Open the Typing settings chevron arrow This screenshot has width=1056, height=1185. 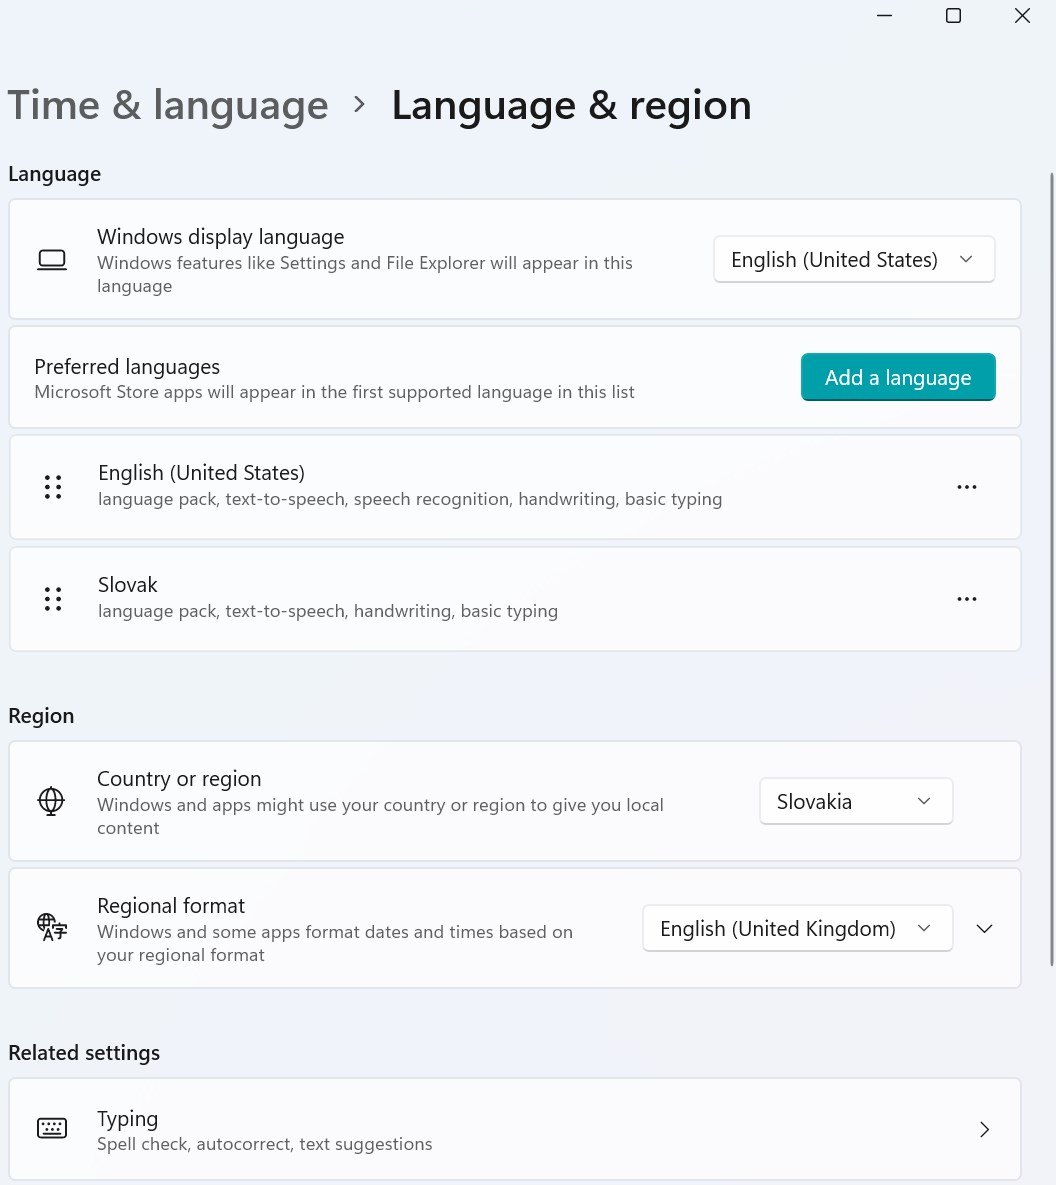click(x=984, y=1129)
